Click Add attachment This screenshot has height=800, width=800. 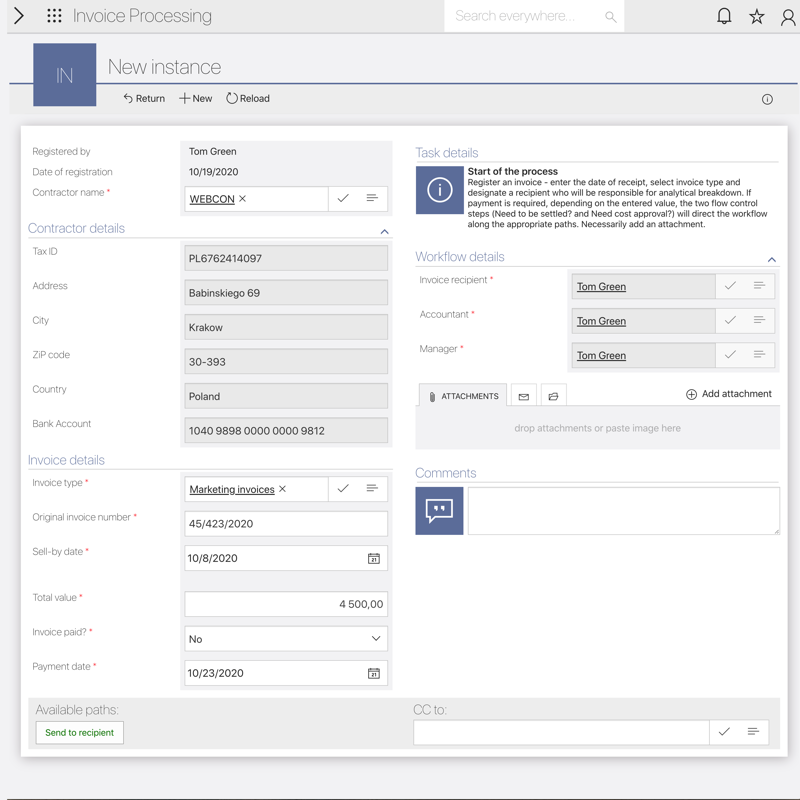pyautogui.click(x=728, y=394)
